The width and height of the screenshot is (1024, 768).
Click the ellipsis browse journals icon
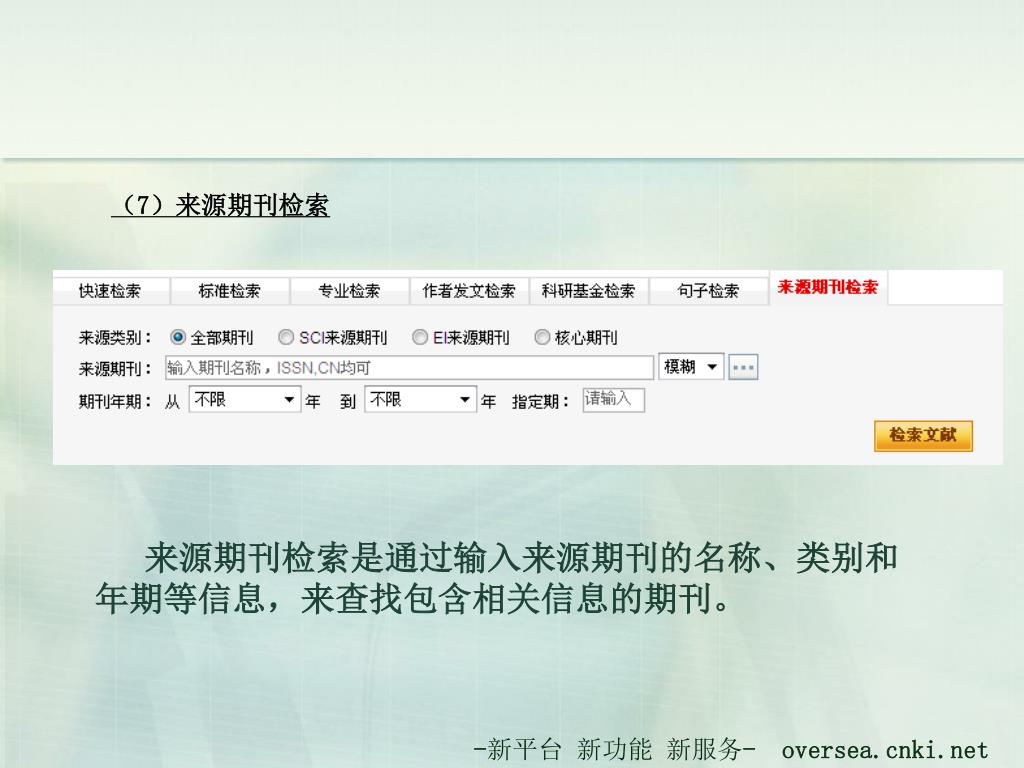click(x=743, y=367)
